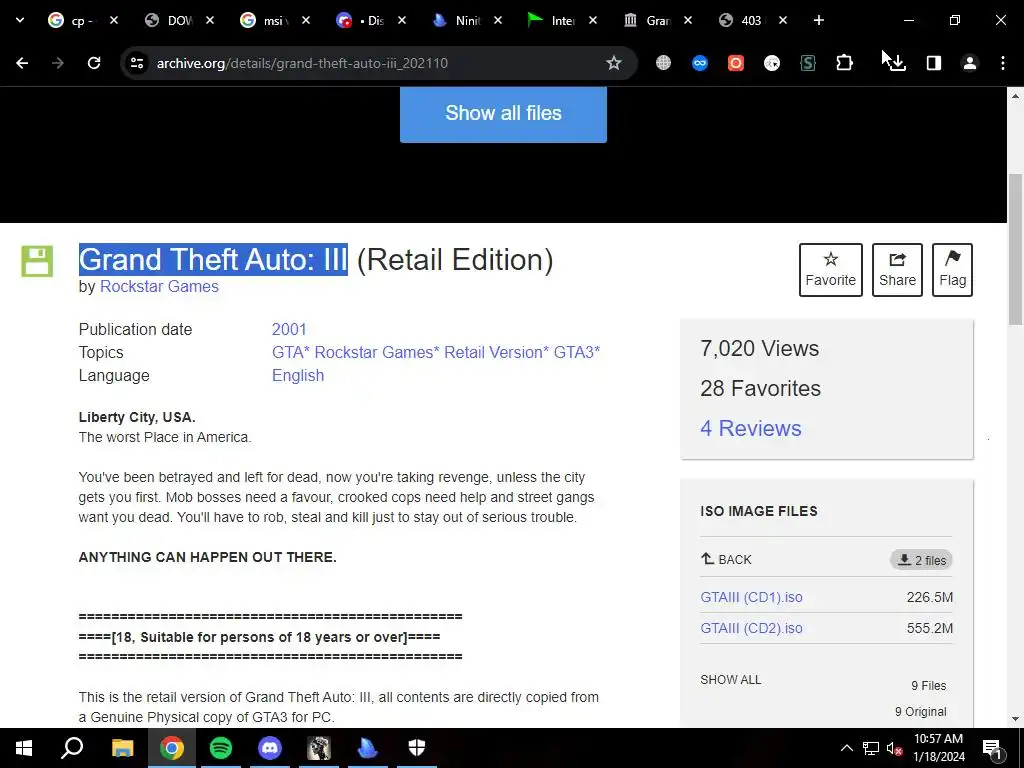This screenshot has width=1024, height=768.
Task: Open the Extensions puzzle piece menu
Action: [844, 63]
